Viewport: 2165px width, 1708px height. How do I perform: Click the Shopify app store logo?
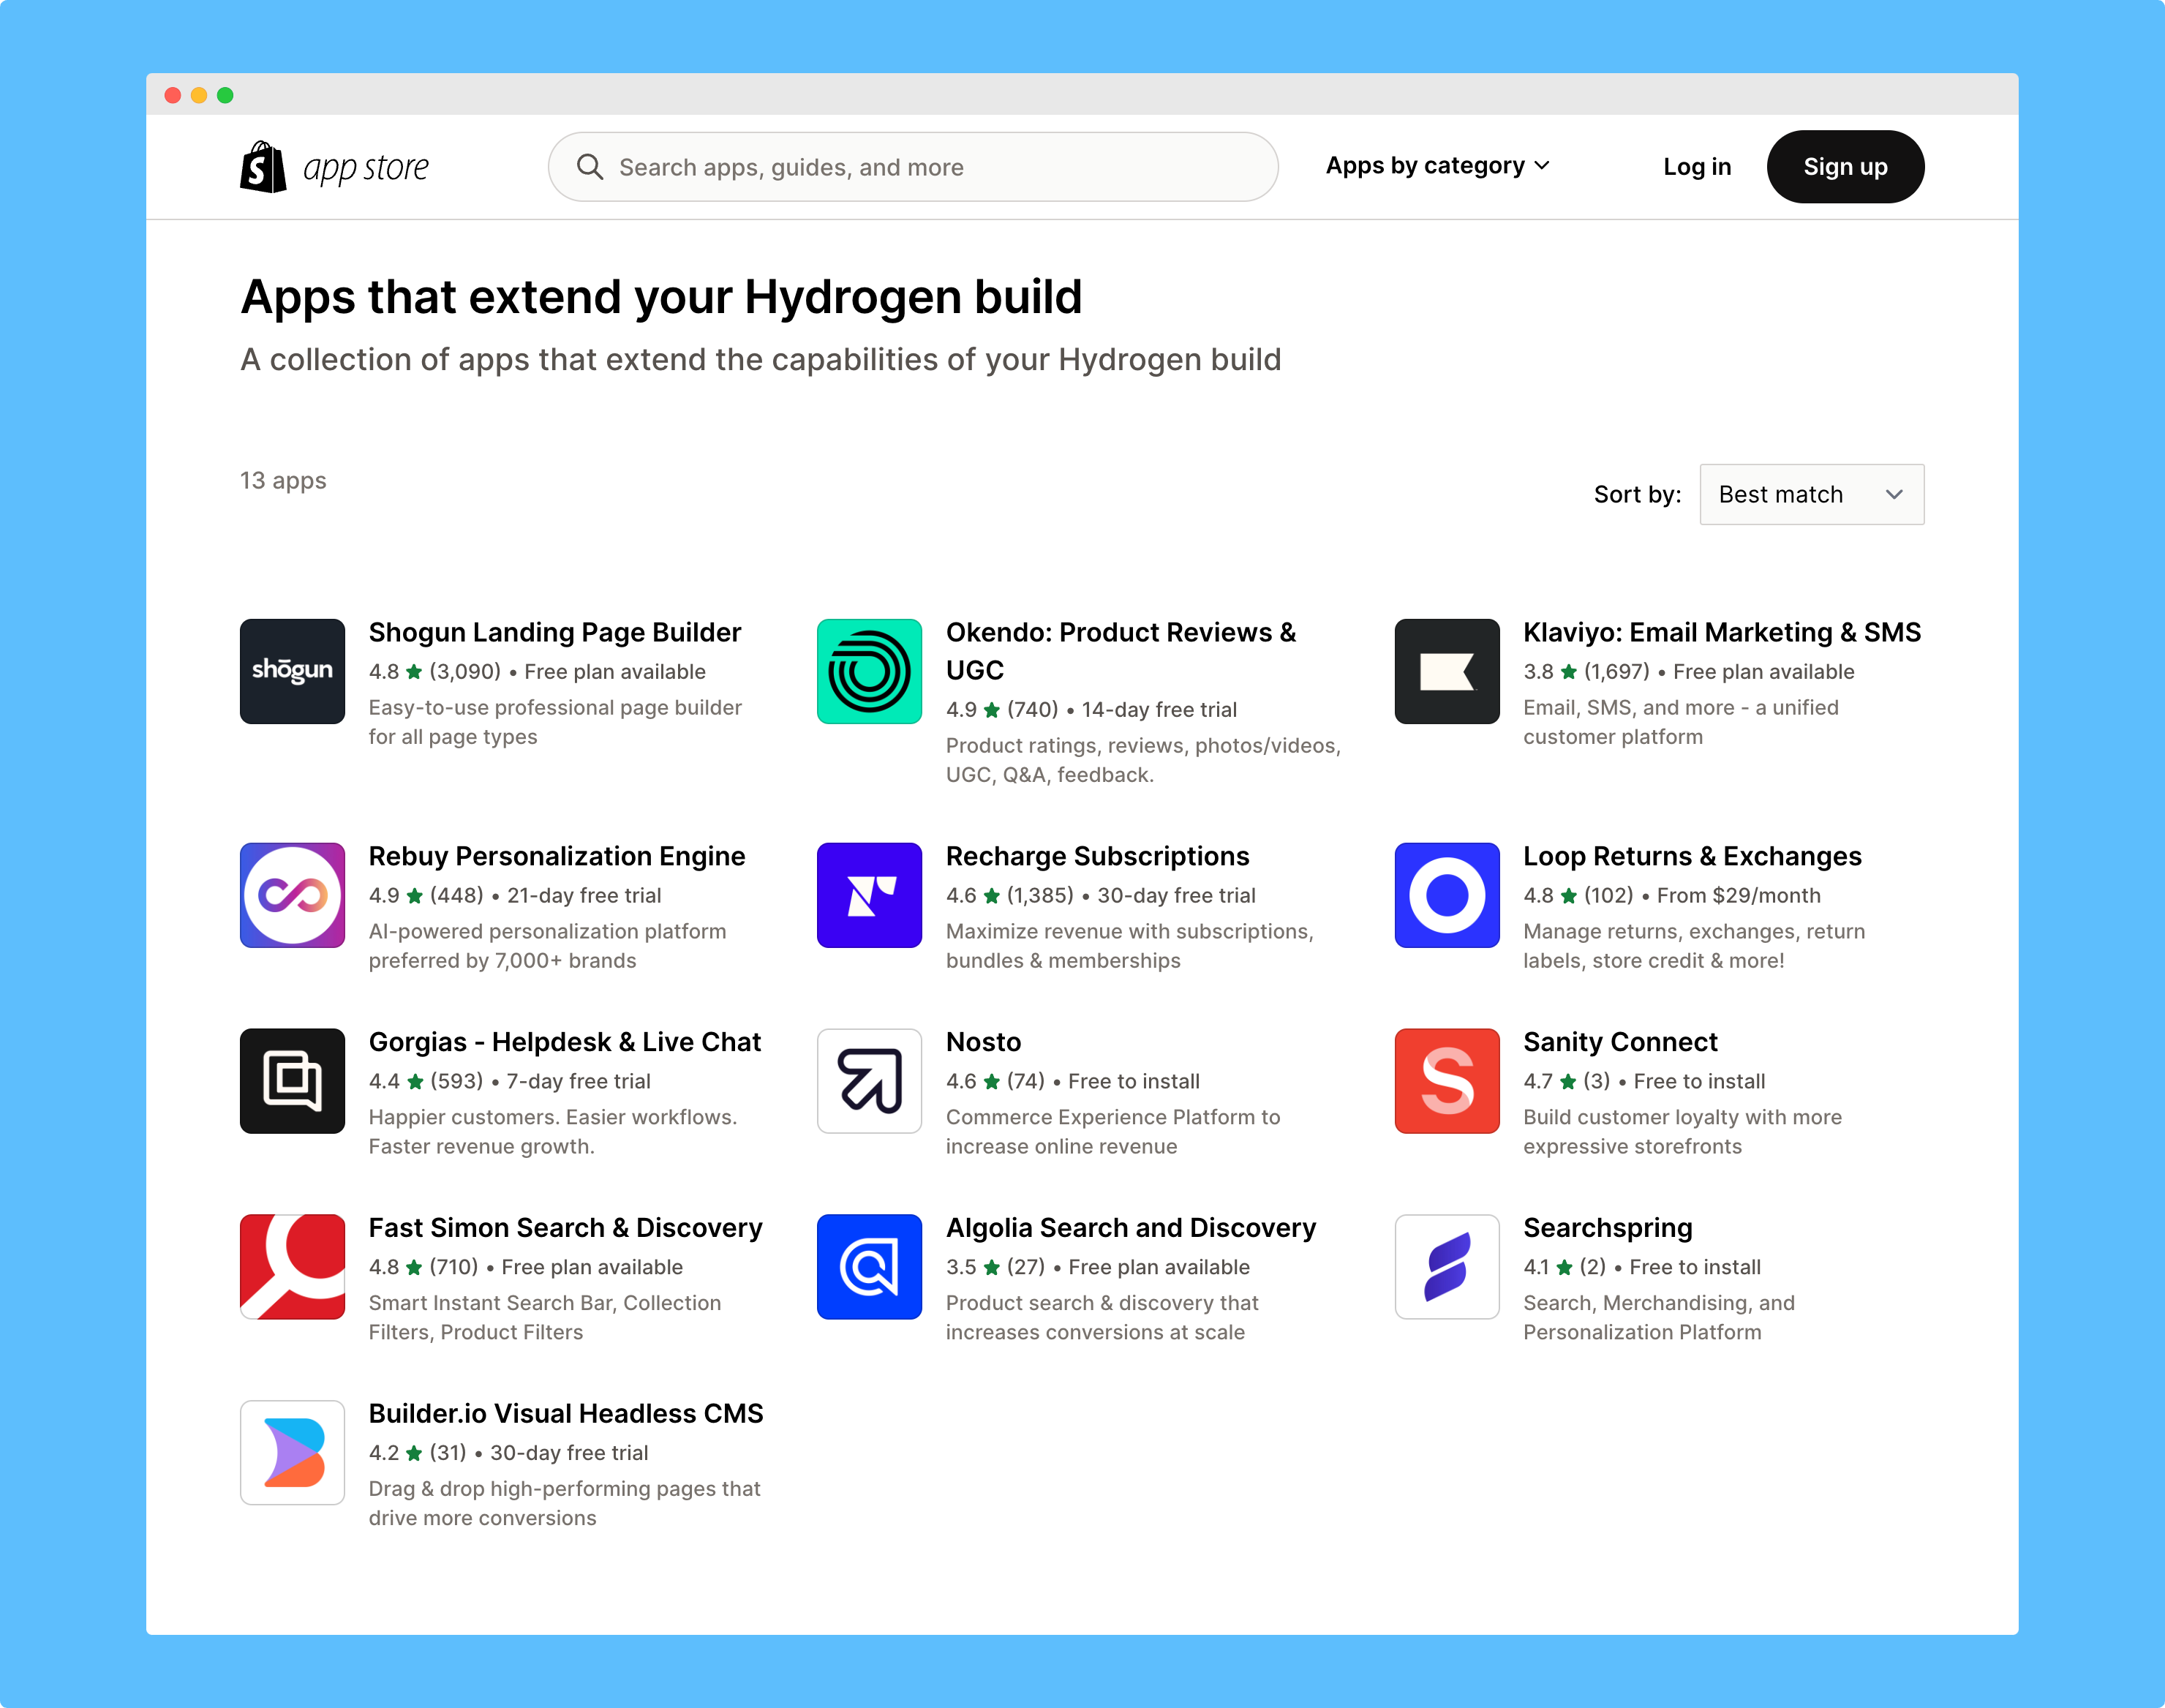coord(334,167)
